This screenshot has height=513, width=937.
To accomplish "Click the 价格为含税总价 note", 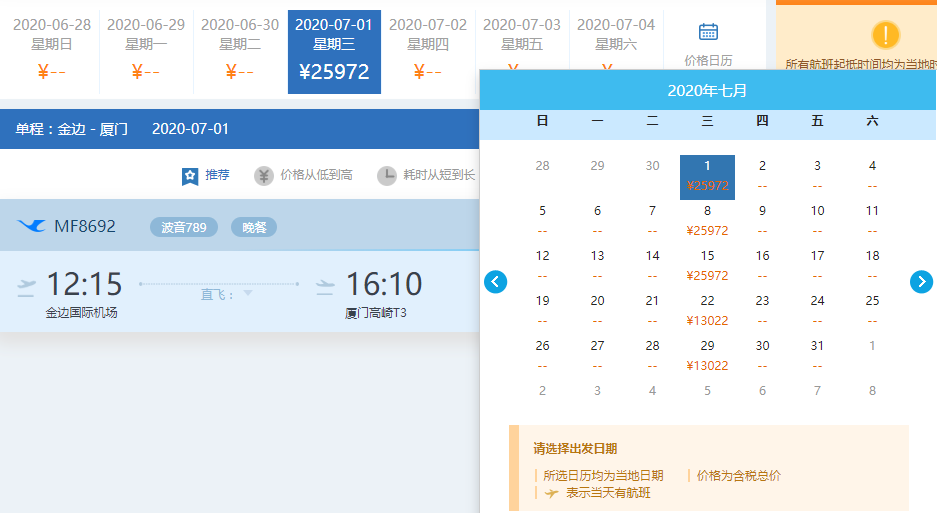I will pos(739,476).
